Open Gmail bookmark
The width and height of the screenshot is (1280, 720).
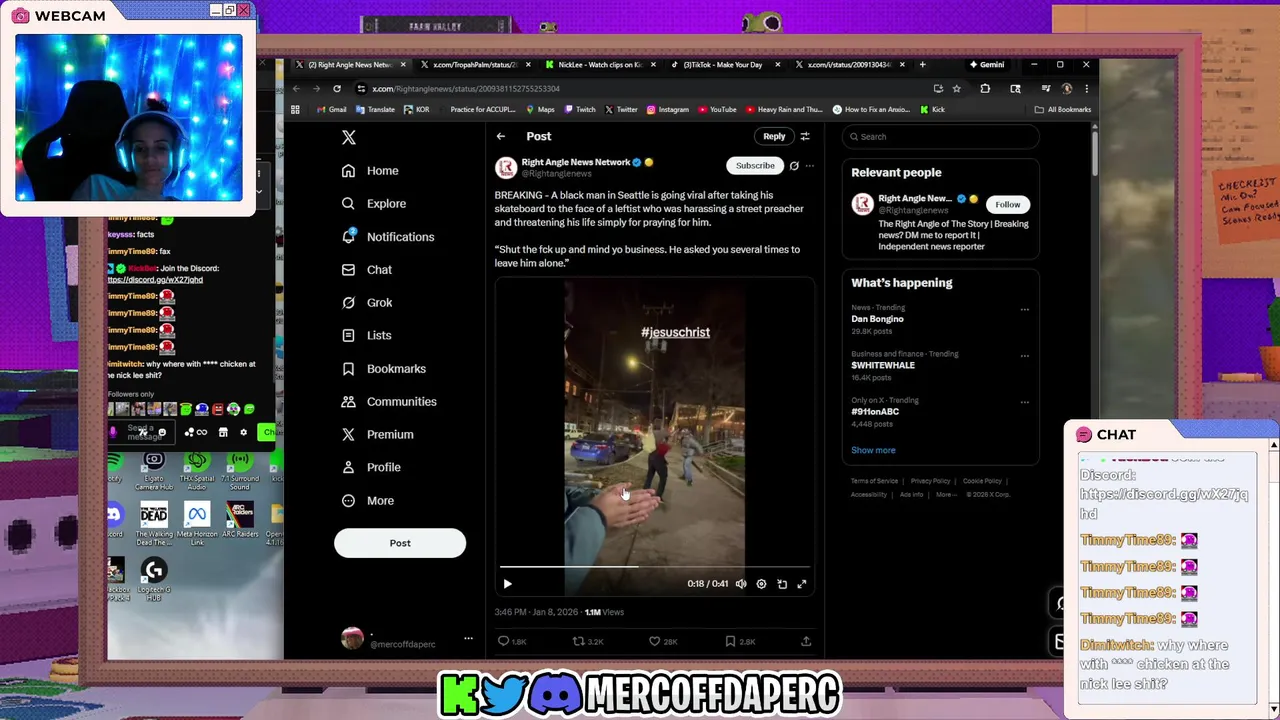(x=331, y=110)
